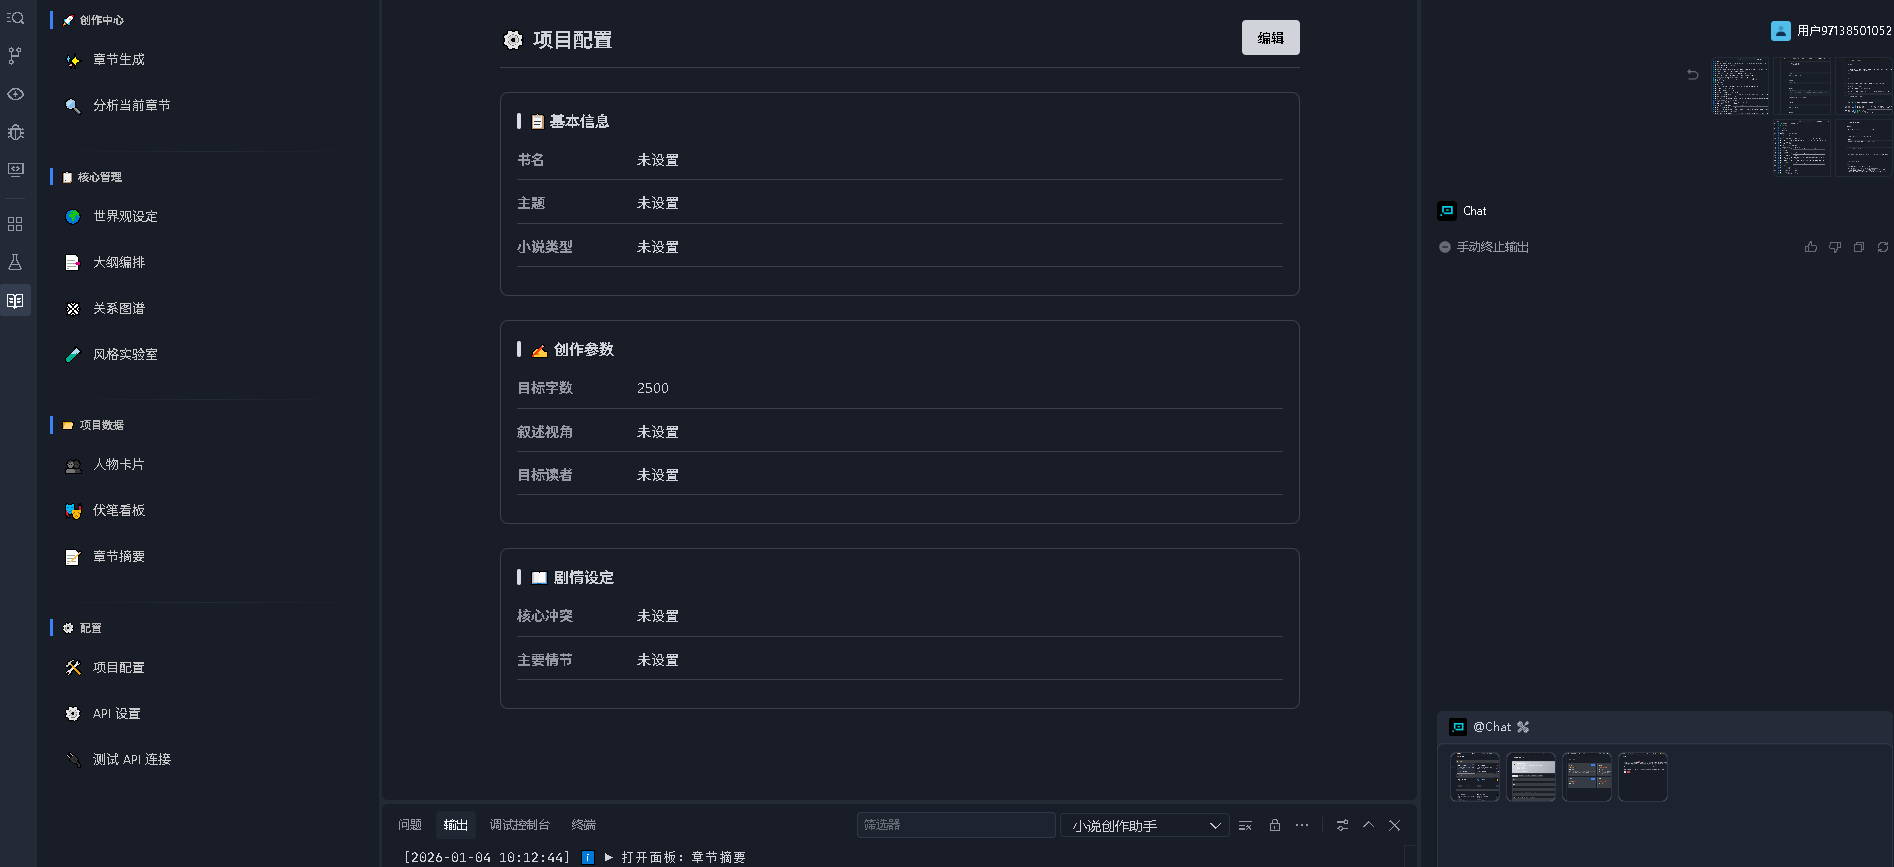
Task: Open first attached thumbnail in chat input
Action: pyautogui.click(x=1475, y=777)
